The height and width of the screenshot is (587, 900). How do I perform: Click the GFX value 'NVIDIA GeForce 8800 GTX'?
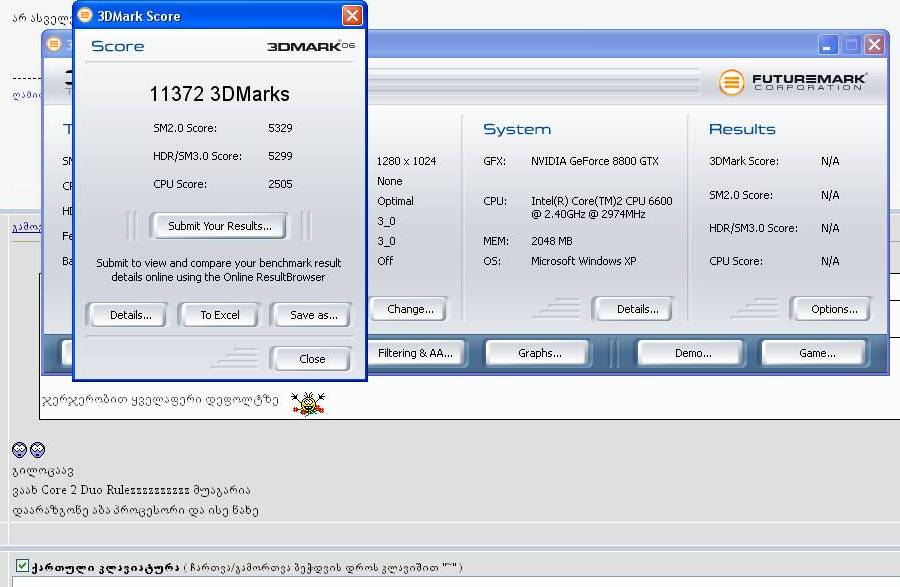[x=595, y=161]
